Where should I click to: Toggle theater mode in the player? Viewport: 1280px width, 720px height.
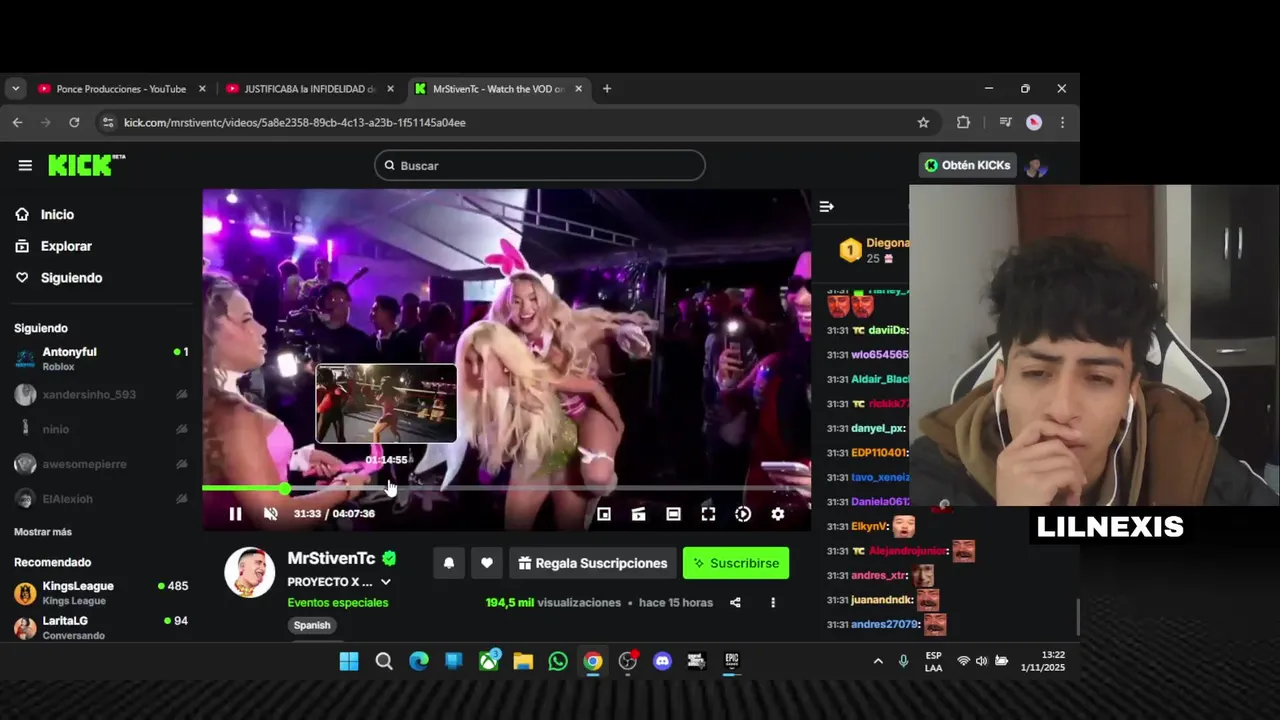click(x=673, y=514)
